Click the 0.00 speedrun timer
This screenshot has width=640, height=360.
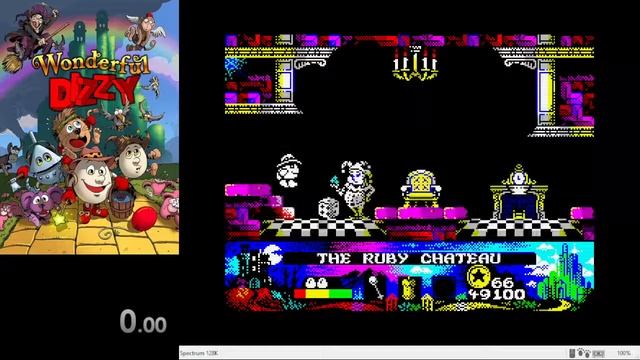coord(143,322)
